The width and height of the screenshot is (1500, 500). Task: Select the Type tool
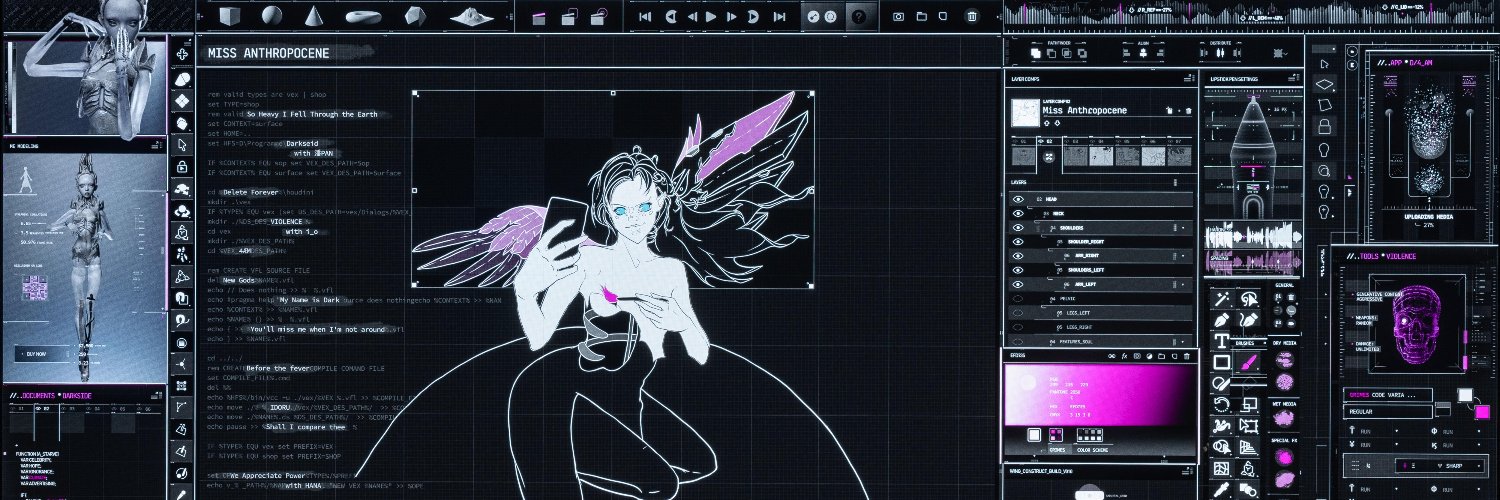[x=1221, y=341]
